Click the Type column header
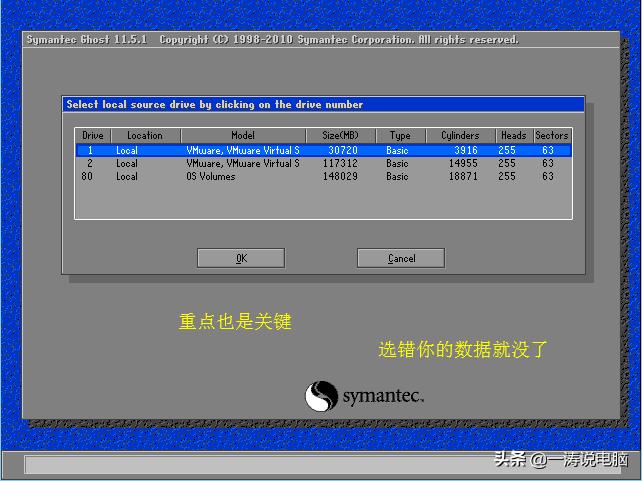Viewport: 642px width, 481px height. pos(400,135)
